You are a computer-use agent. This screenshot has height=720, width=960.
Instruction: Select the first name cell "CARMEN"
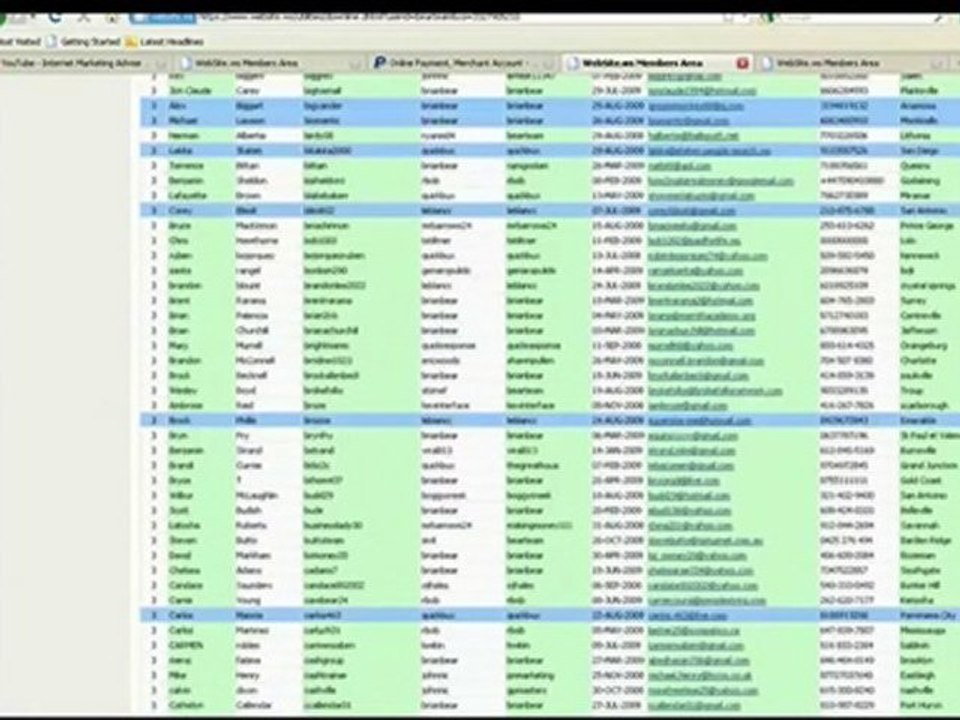186,646
